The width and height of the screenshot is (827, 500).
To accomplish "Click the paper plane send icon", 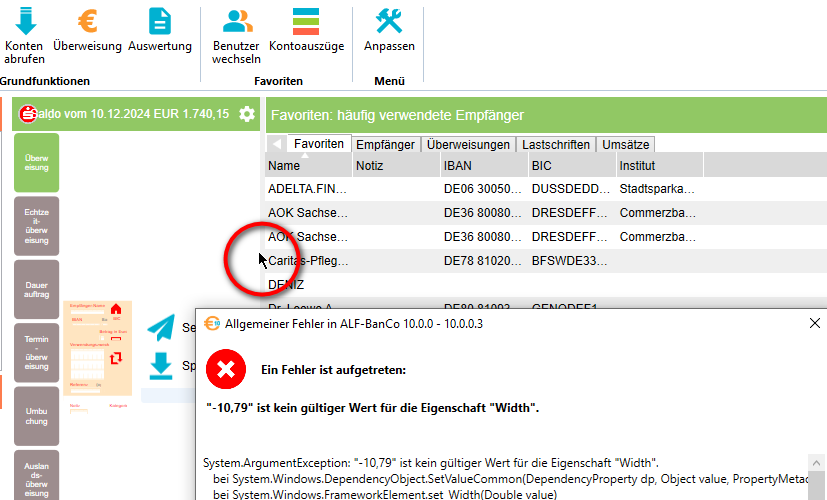I will coord(161,328).
